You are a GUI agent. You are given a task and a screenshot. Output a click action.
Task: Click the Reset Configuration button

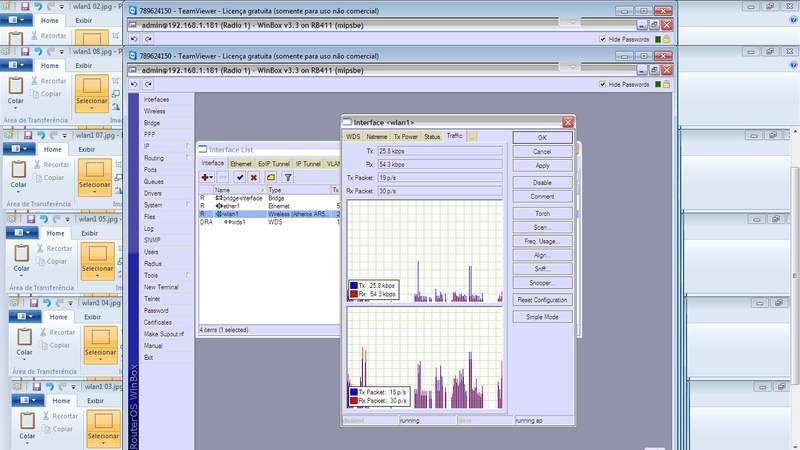tap(542, 300)
